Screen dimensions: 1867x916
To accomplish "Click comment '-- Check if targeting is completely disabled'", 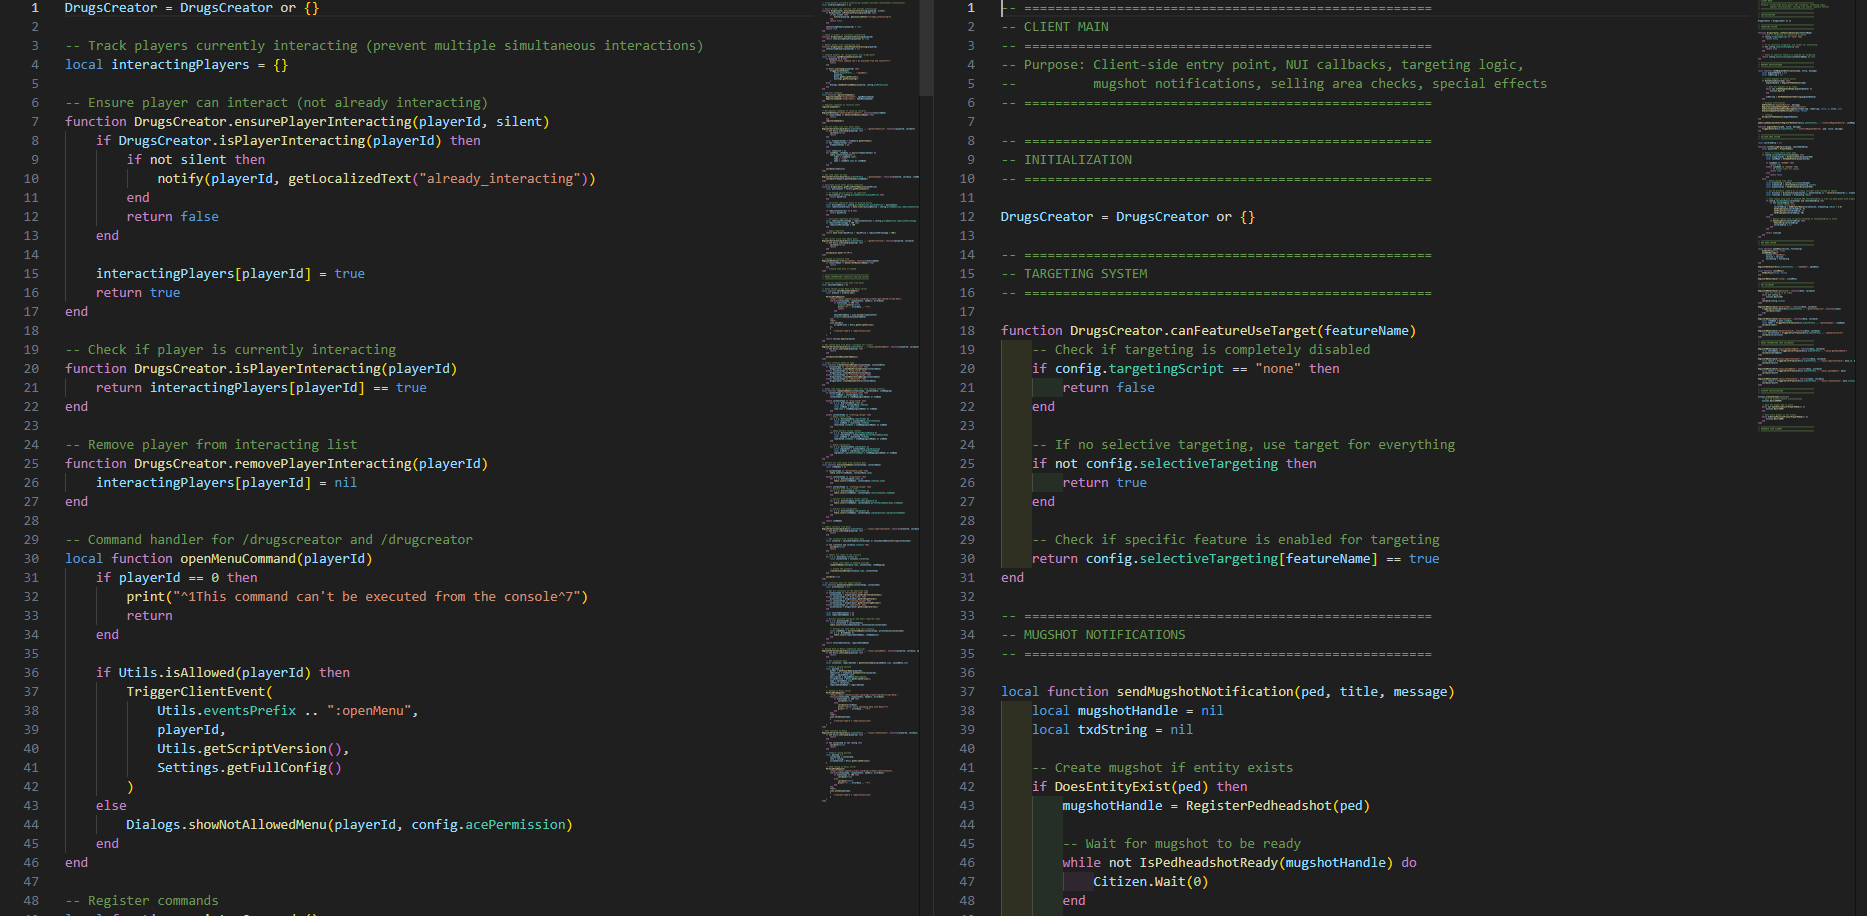I will (x=1201, y=350).
